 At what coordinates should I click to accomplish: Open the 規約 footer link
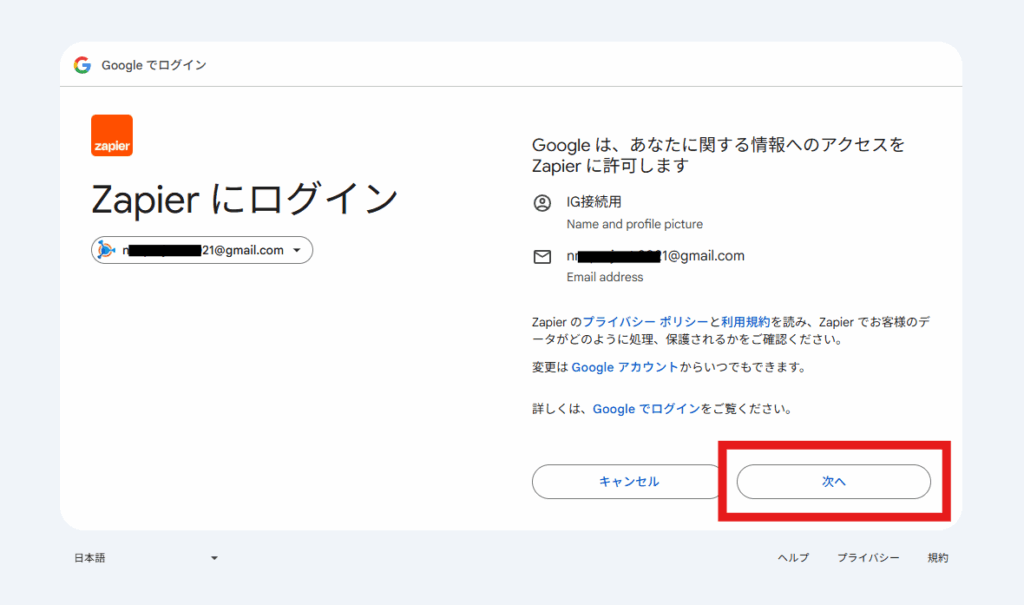click(938, 558)
